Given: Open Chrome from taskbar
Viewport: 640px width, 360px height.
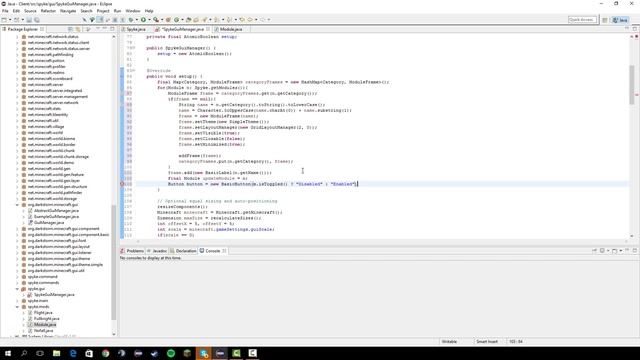Looking at the screenshot, I should (x=106, y=353).
